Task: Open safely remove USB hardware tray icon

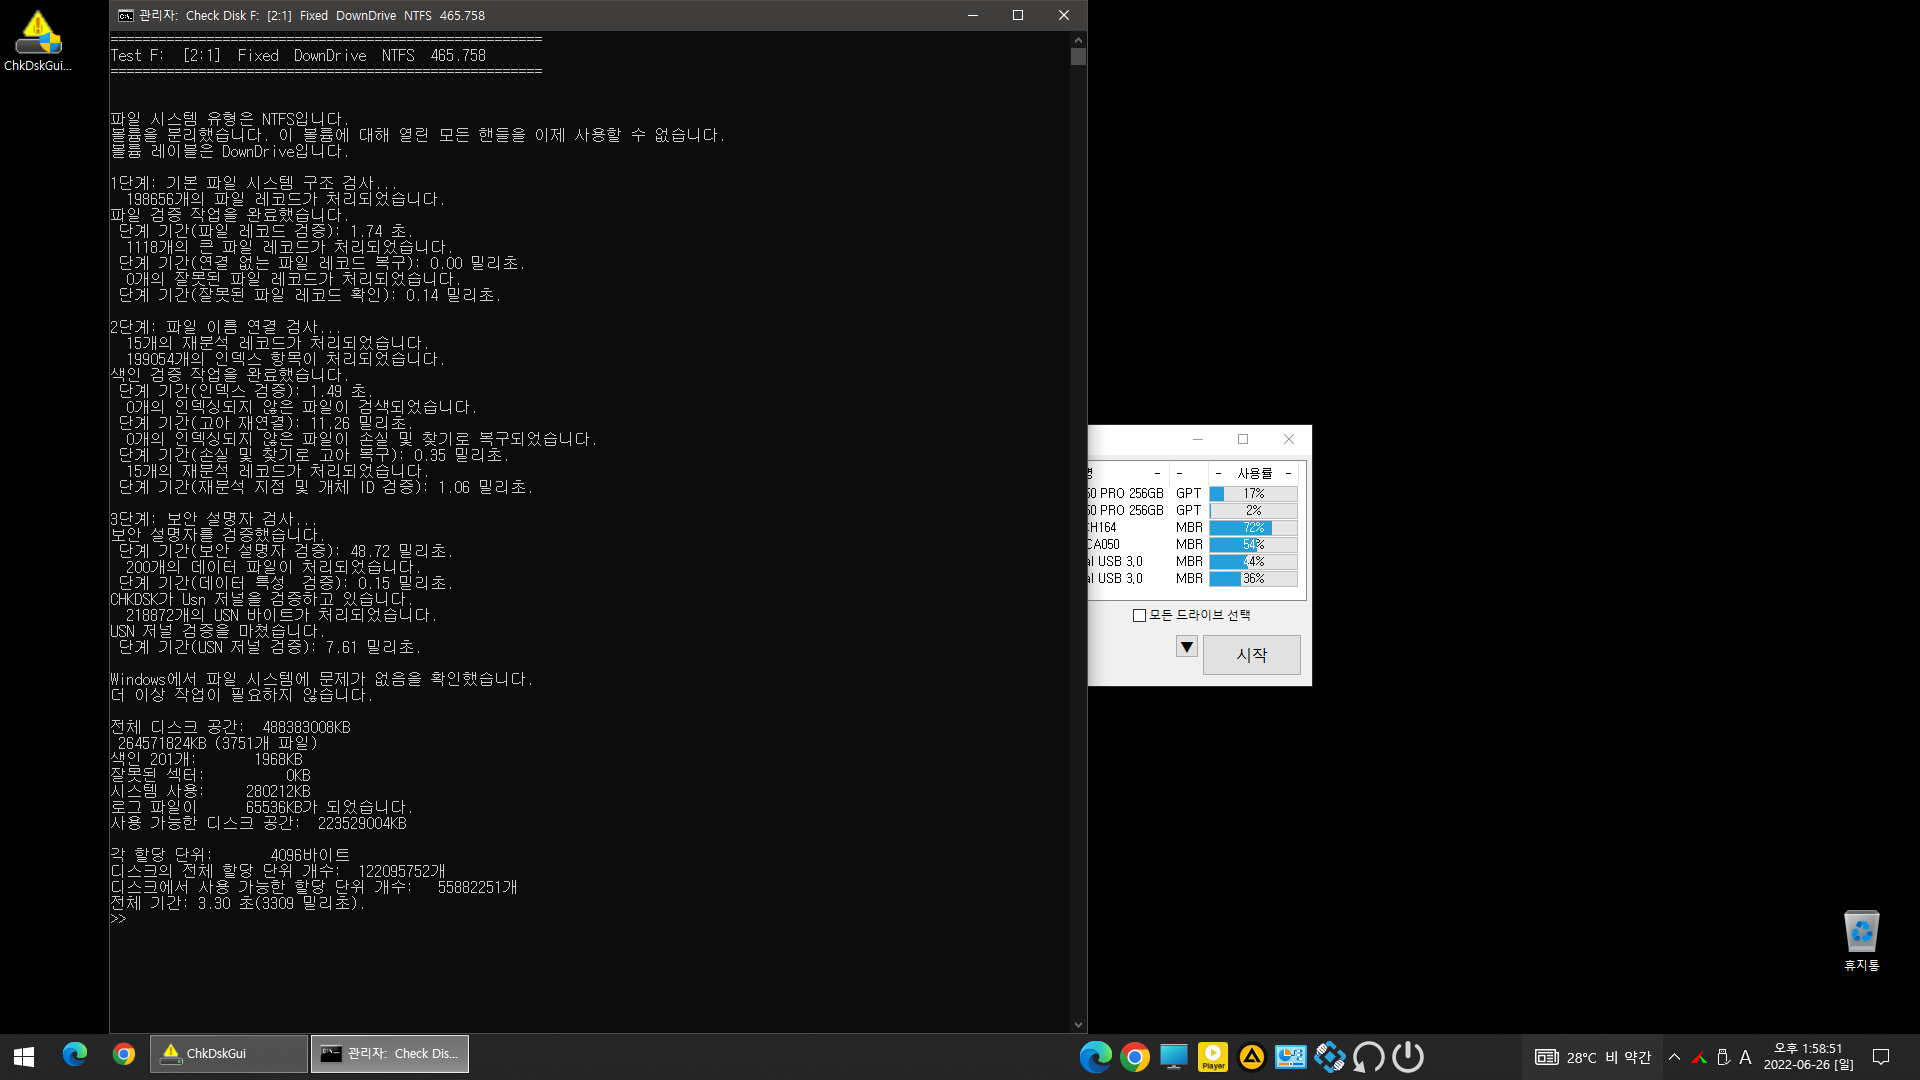Action: (x=1723, y=1057)
